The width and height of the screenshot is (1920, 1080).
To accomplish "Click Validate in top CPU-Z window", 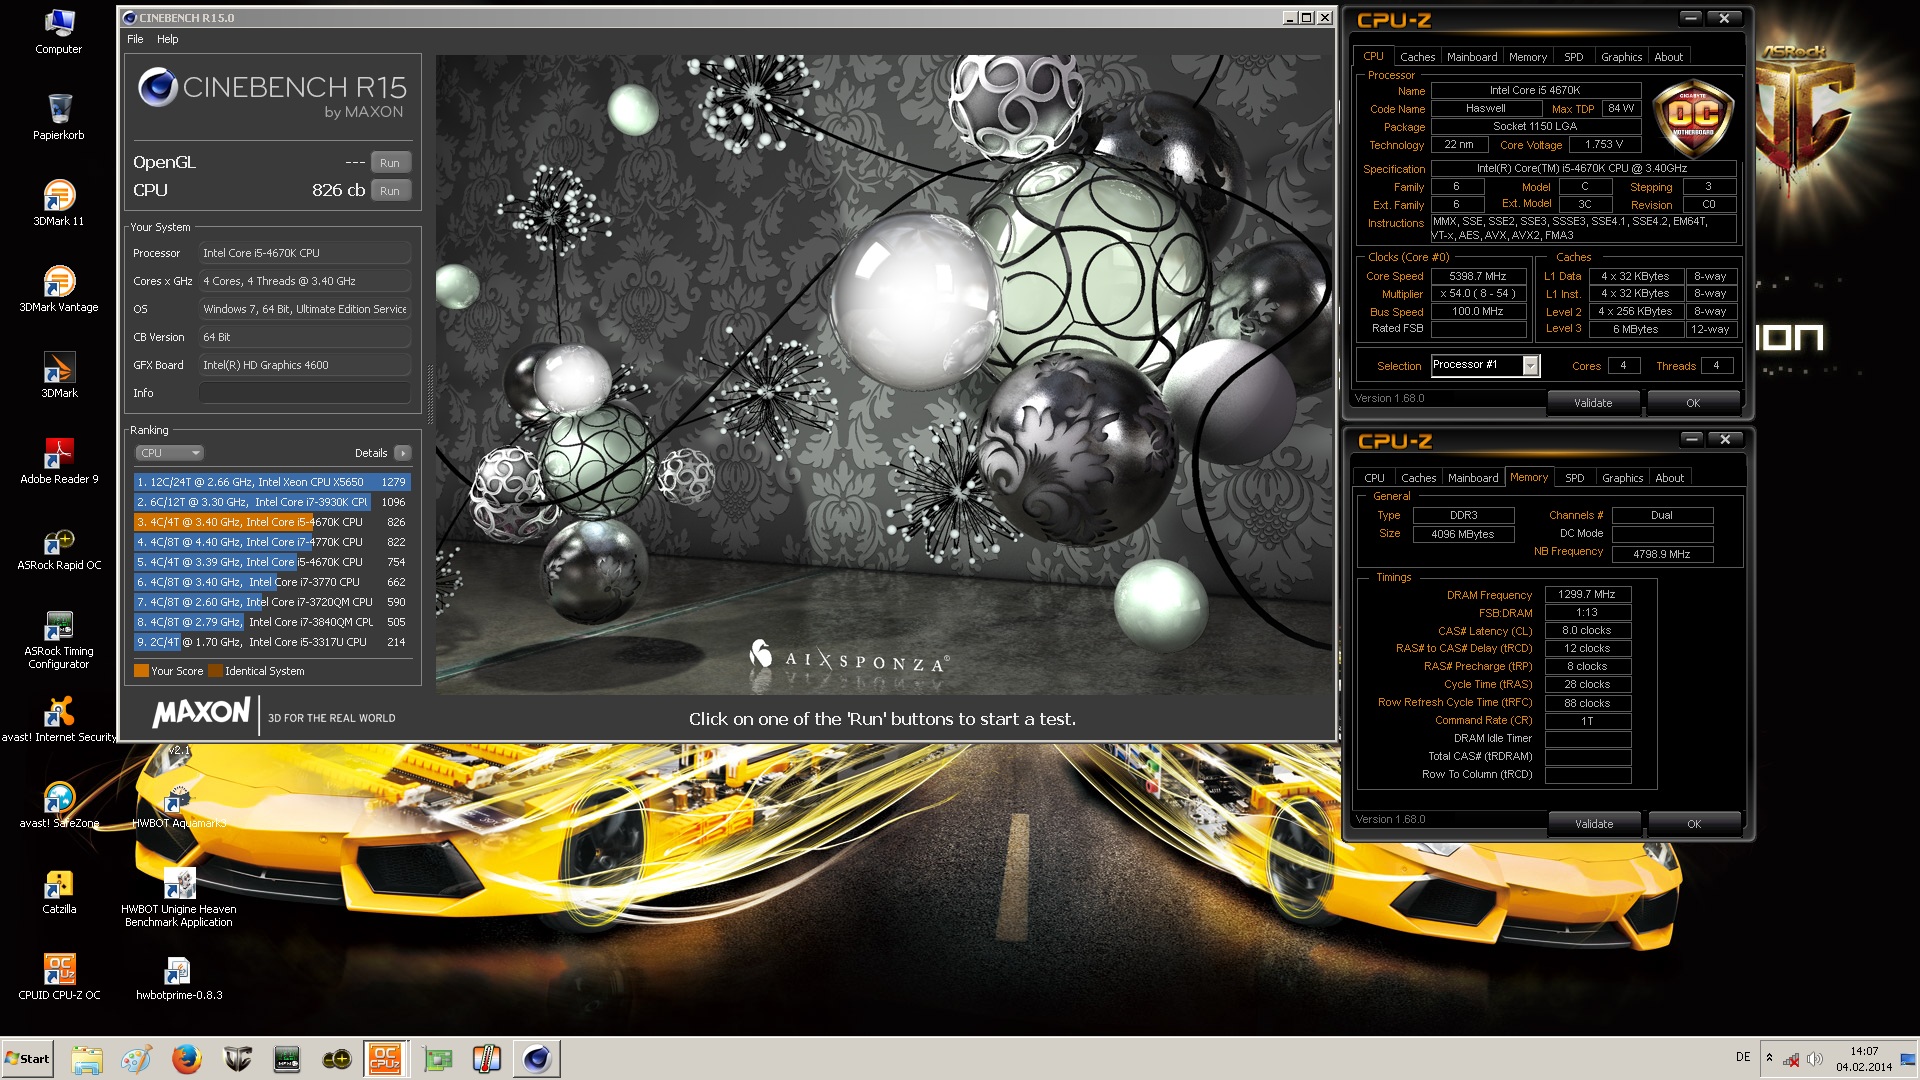I will click(1593, 403).
